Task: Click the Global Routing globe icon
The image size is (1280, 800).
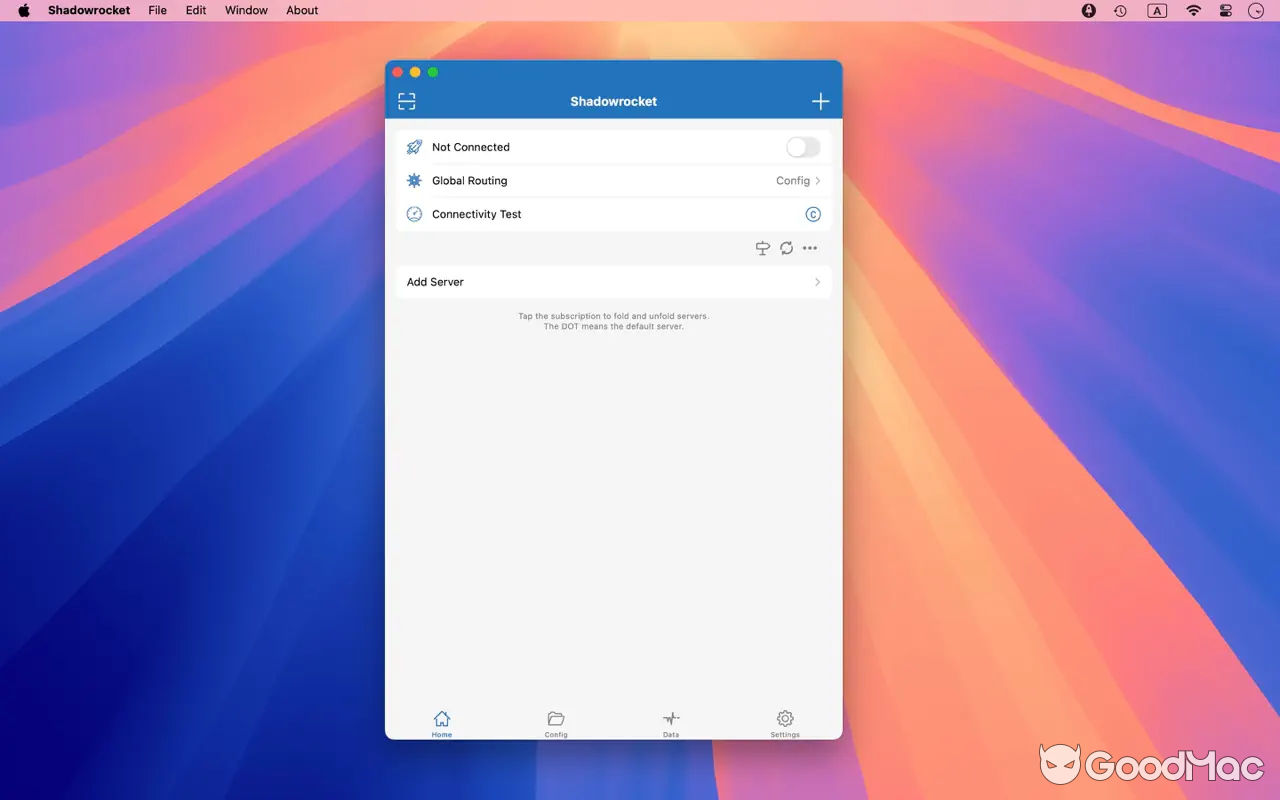Action: (414, 181)
